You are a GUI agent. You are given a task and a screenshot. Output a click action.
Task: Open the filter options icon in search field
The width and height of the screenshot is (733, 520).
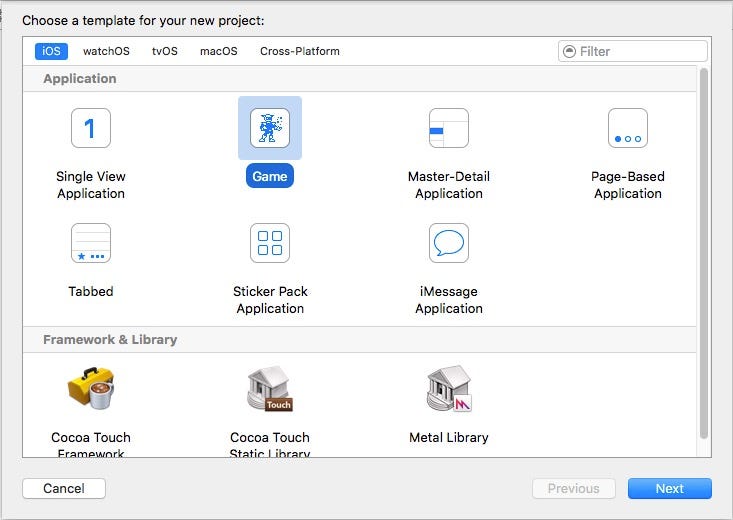coord(569,51)
